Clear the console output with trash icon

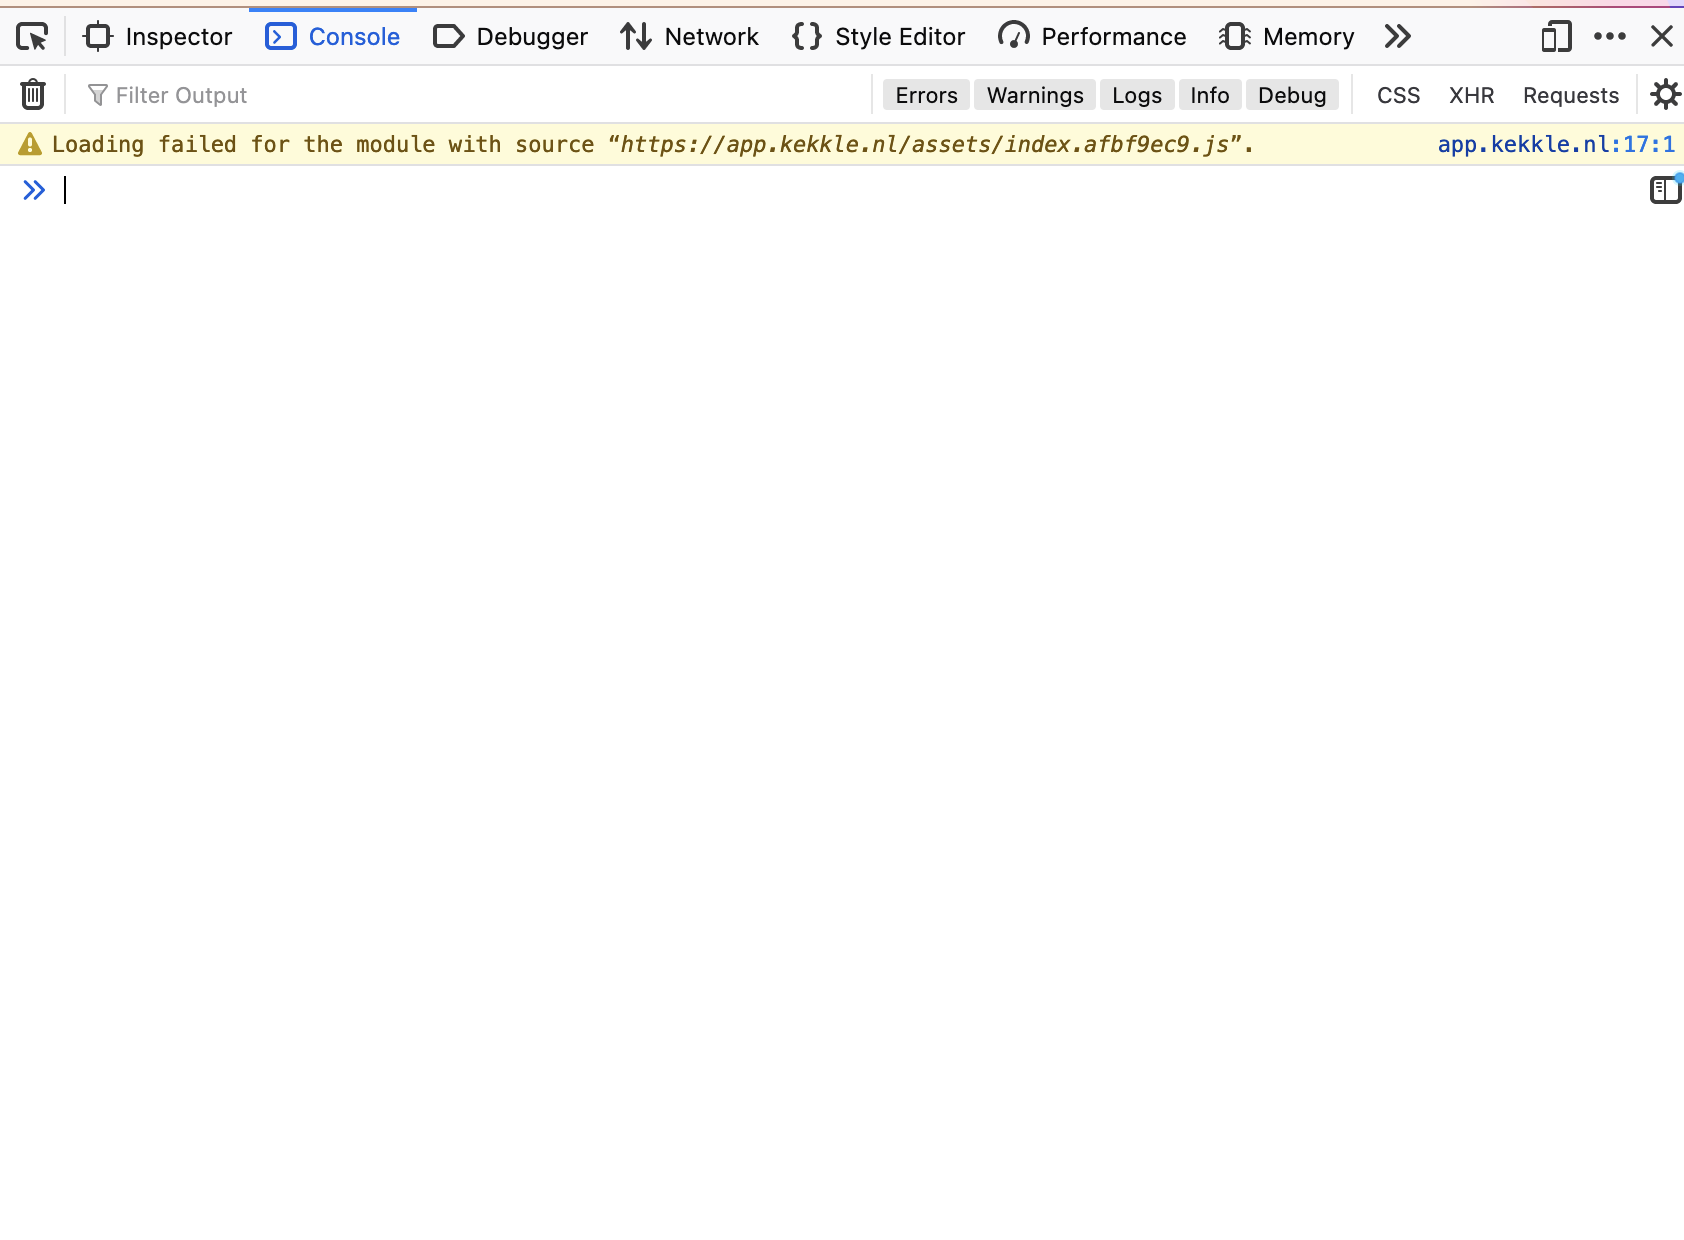point(32,94)
